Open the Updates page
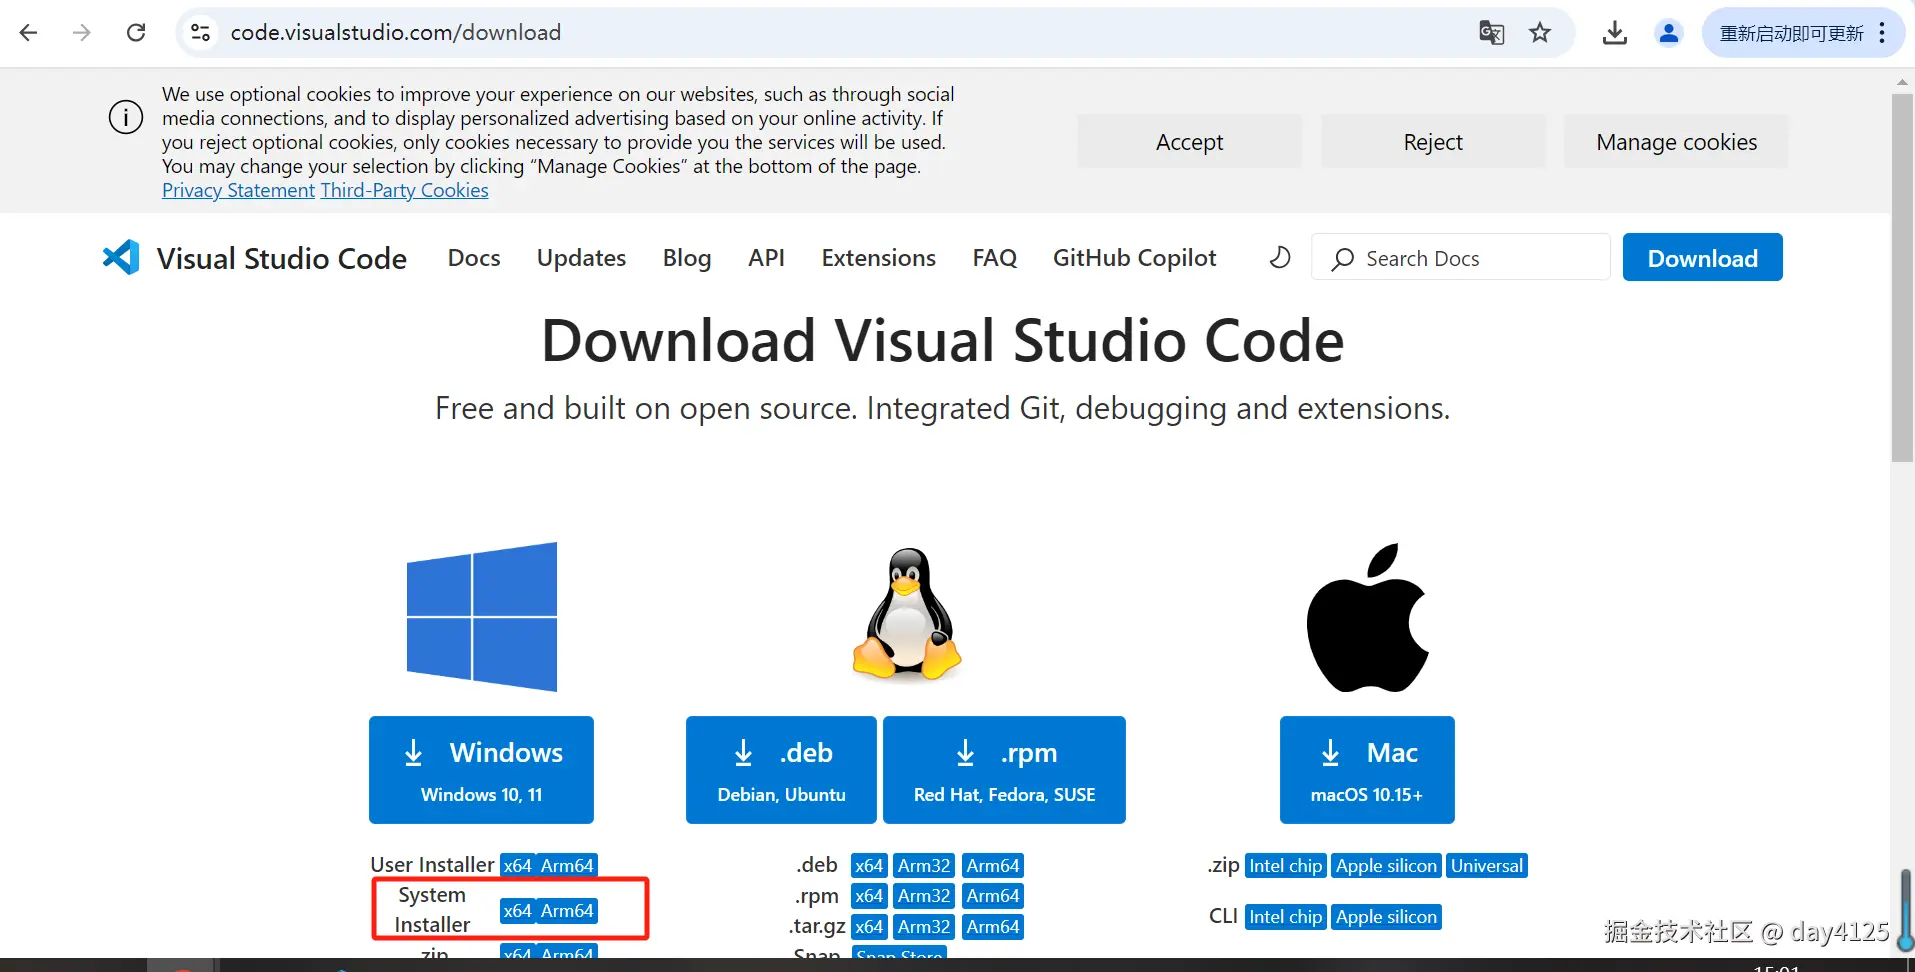The height and width of the screenshot is (972, 1915). click(581, 258)
